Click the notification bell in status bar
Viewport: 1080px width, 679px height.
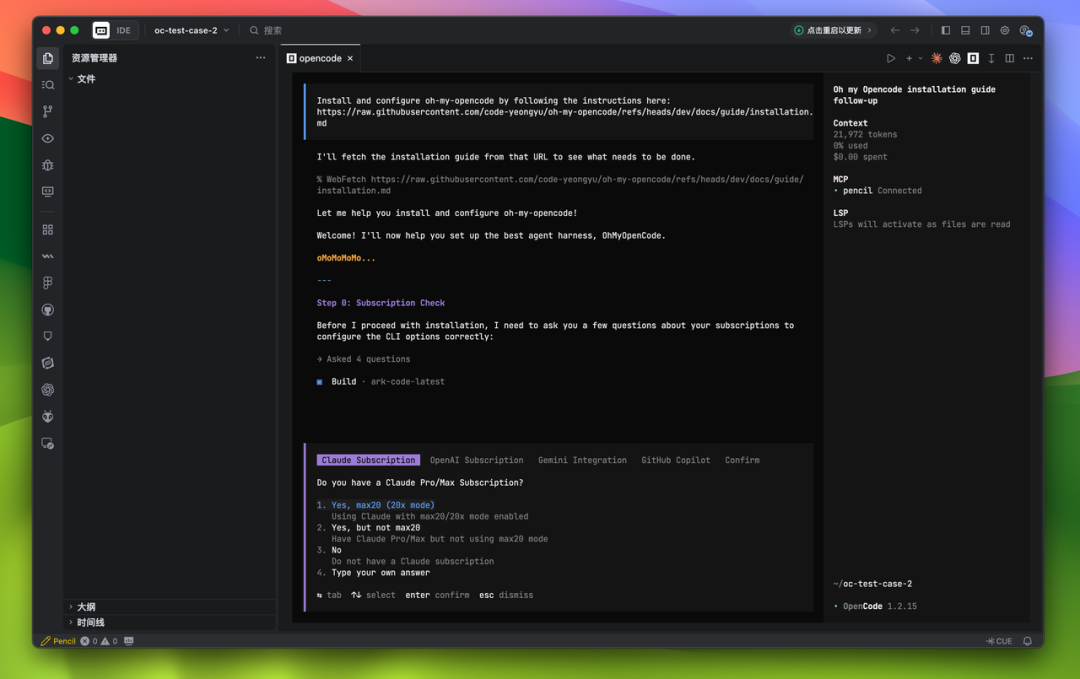pos(1027,641)
